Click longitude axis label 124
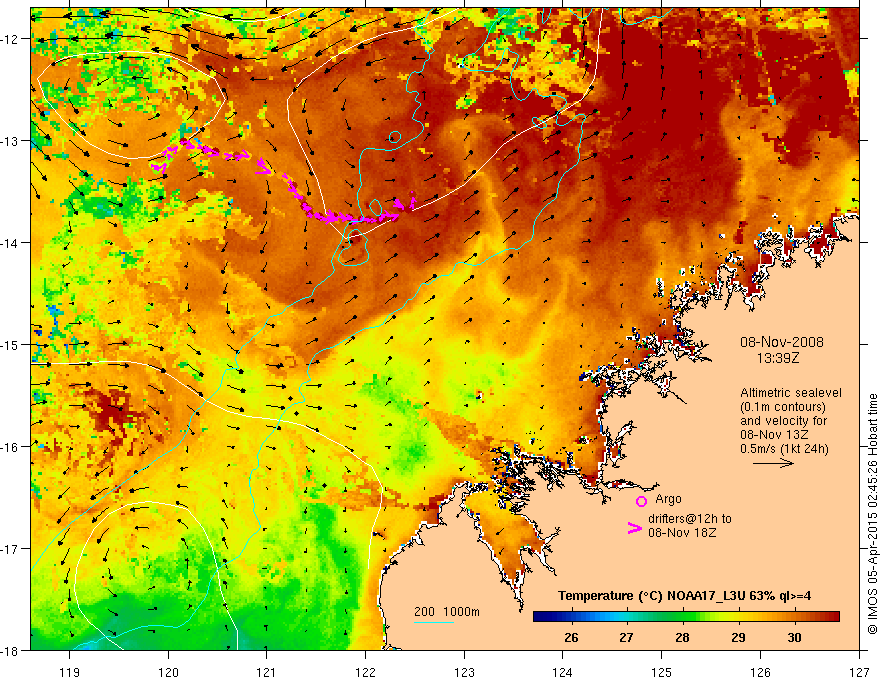880x680 pixels. point(563,672)
